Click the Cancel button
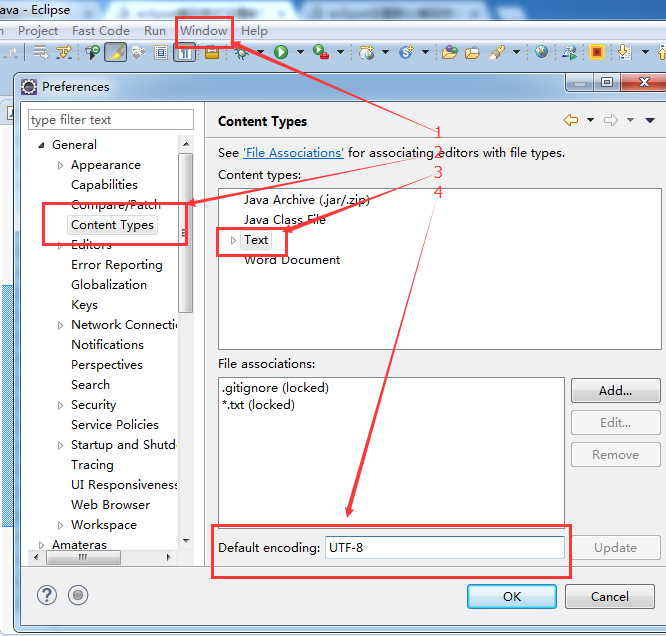Image resolution: width=666 pixels, height=636 pixels. point(610,596)
